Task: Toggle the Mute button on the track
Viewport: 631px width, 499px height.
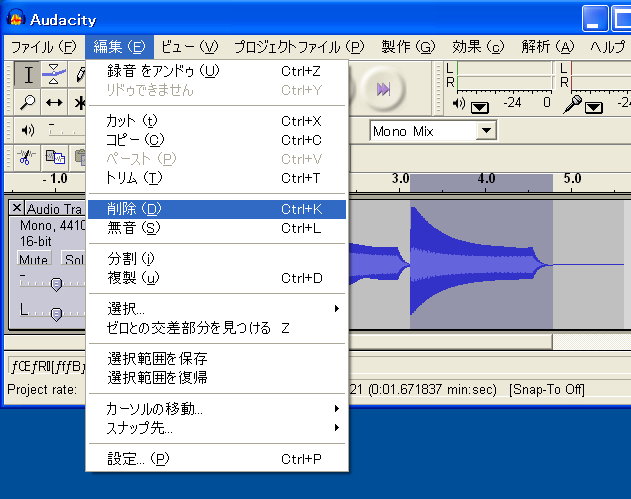Action: point(34,258)
